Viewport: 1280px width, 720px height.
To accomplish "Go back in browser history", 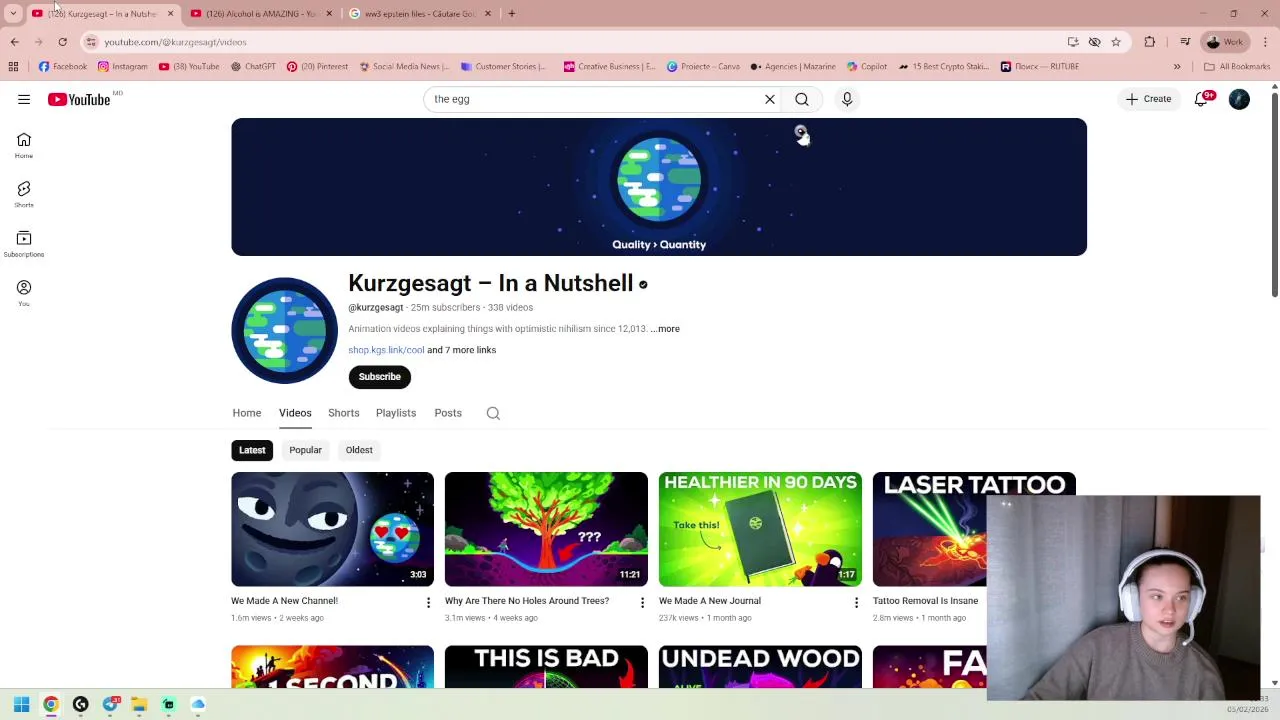I will [x=14, y=42].
